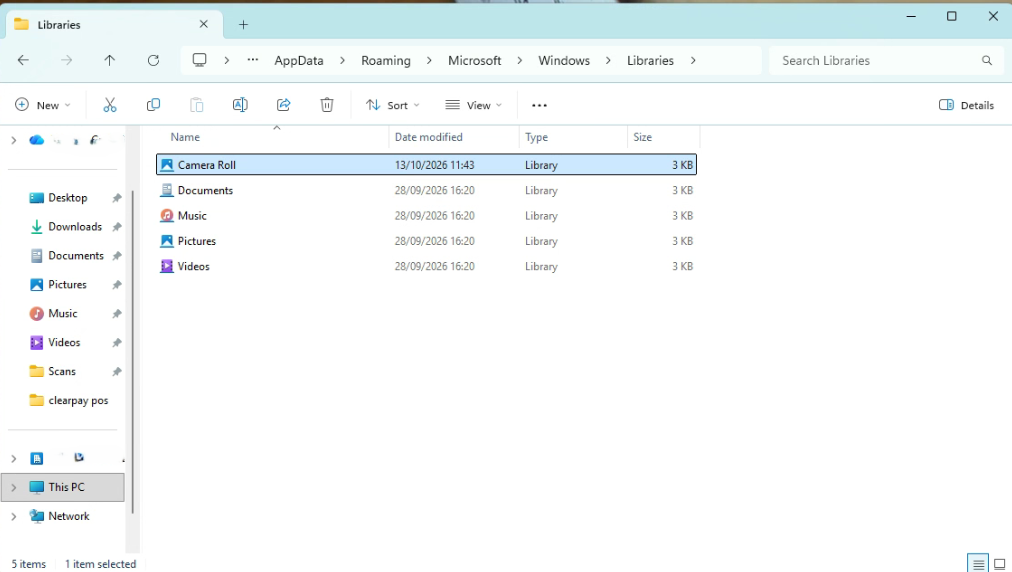Toggle the Details pane
Image resolution: width=1012 pixels, height=572 pixels.
coord(966,105)
